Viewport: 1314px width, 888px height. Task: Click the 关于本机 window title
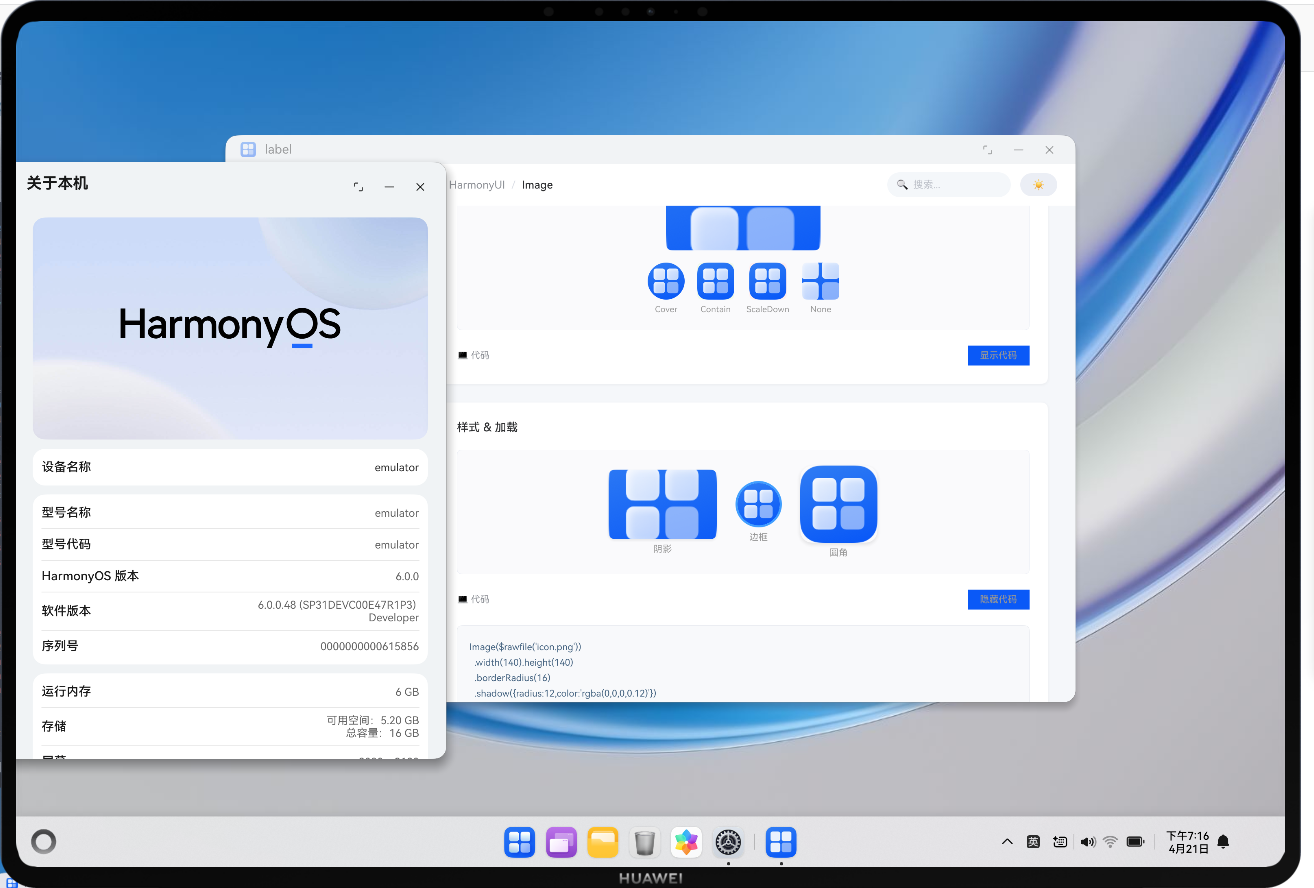(x=57, y=184)
